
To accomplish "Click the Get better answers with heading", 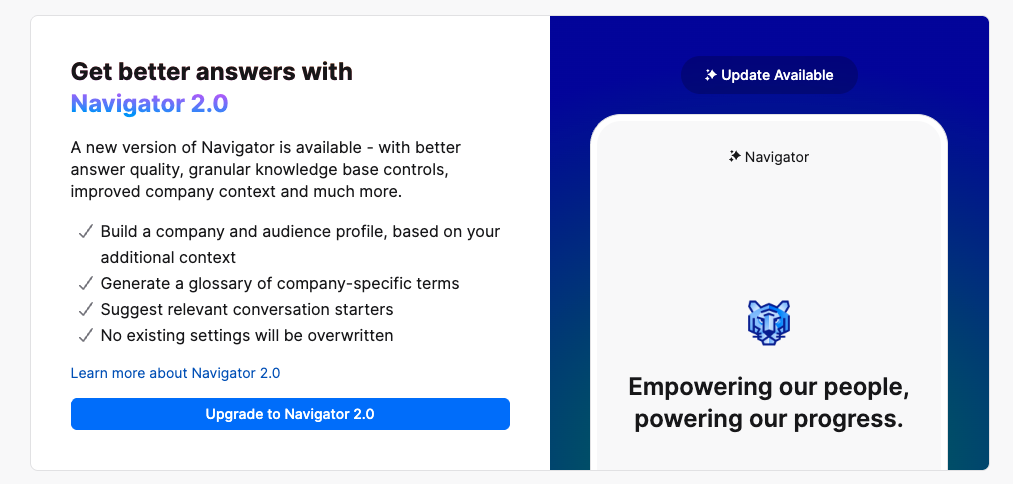I will [x=212, y=71].
